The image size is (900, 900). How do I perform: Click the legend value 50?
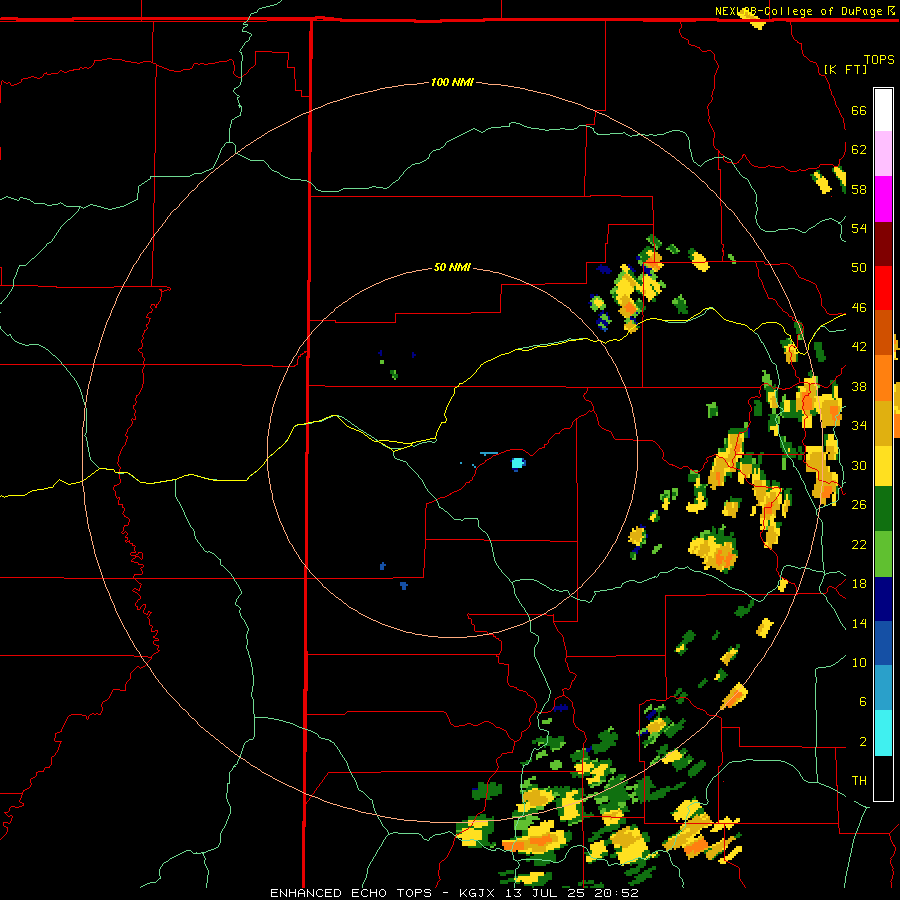point(859,268)
